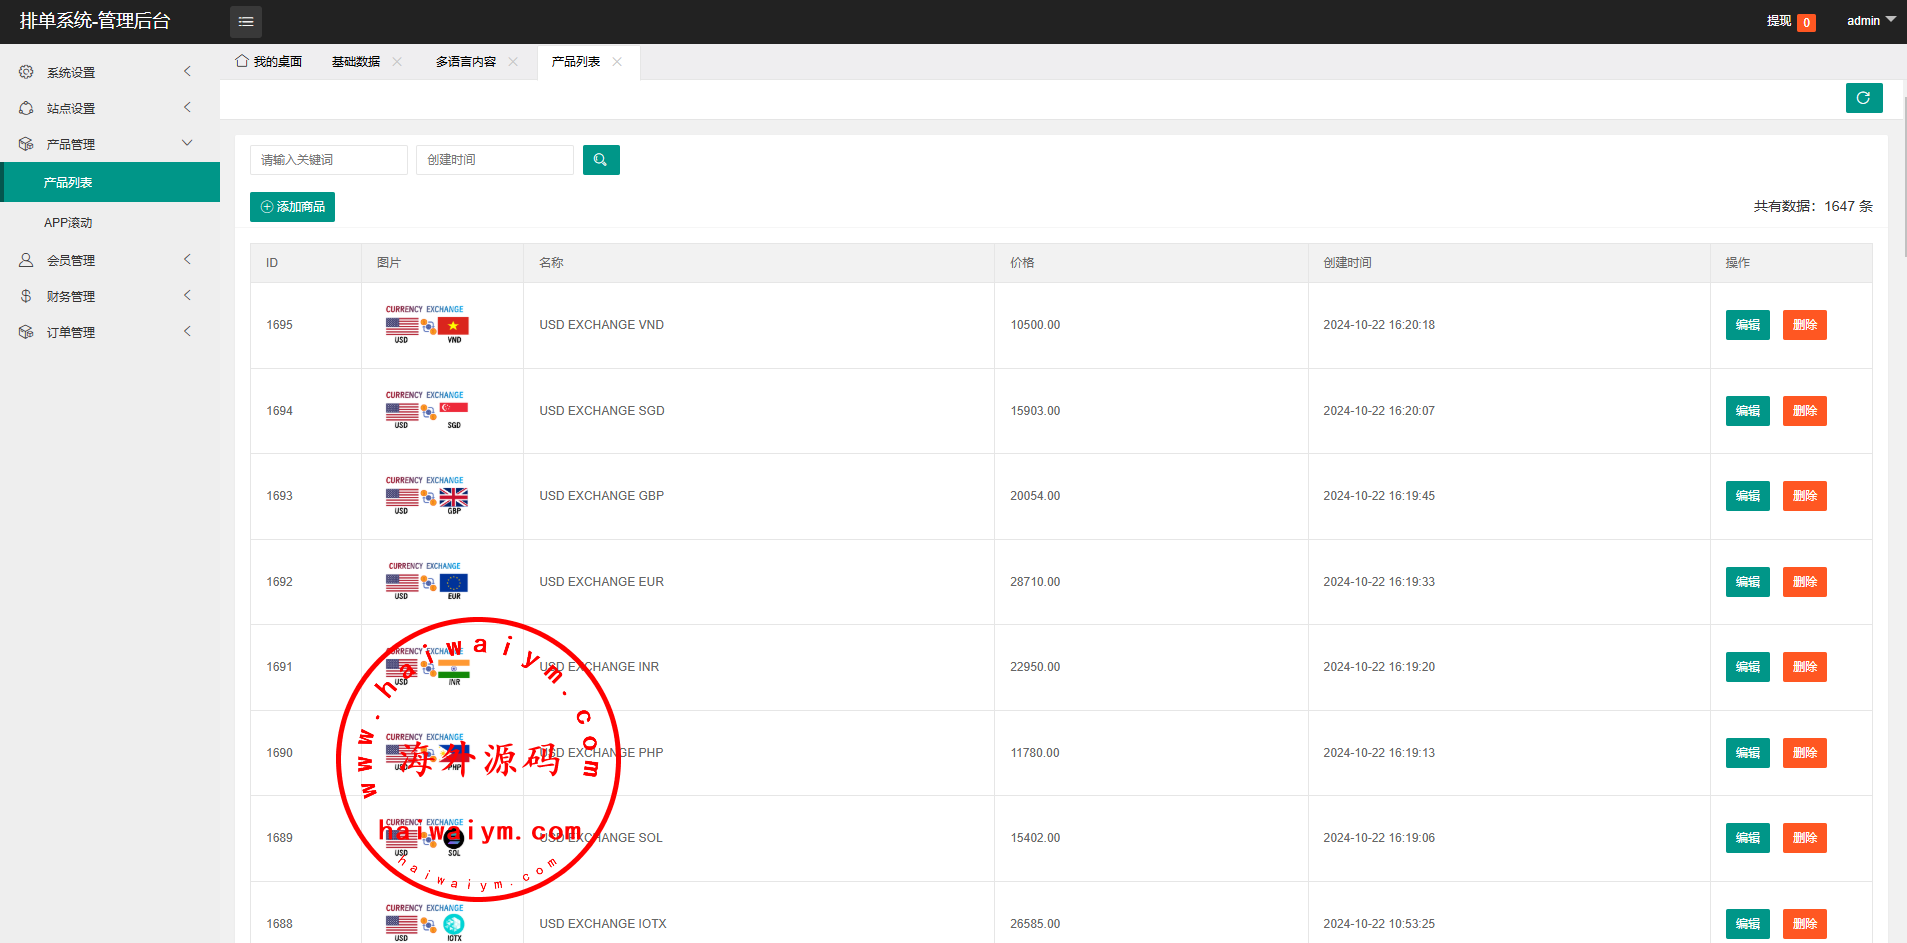Click the 财务管理 dollar icon
The height and width of the screenshot is (943, 1907).
[x=26, y=296]
